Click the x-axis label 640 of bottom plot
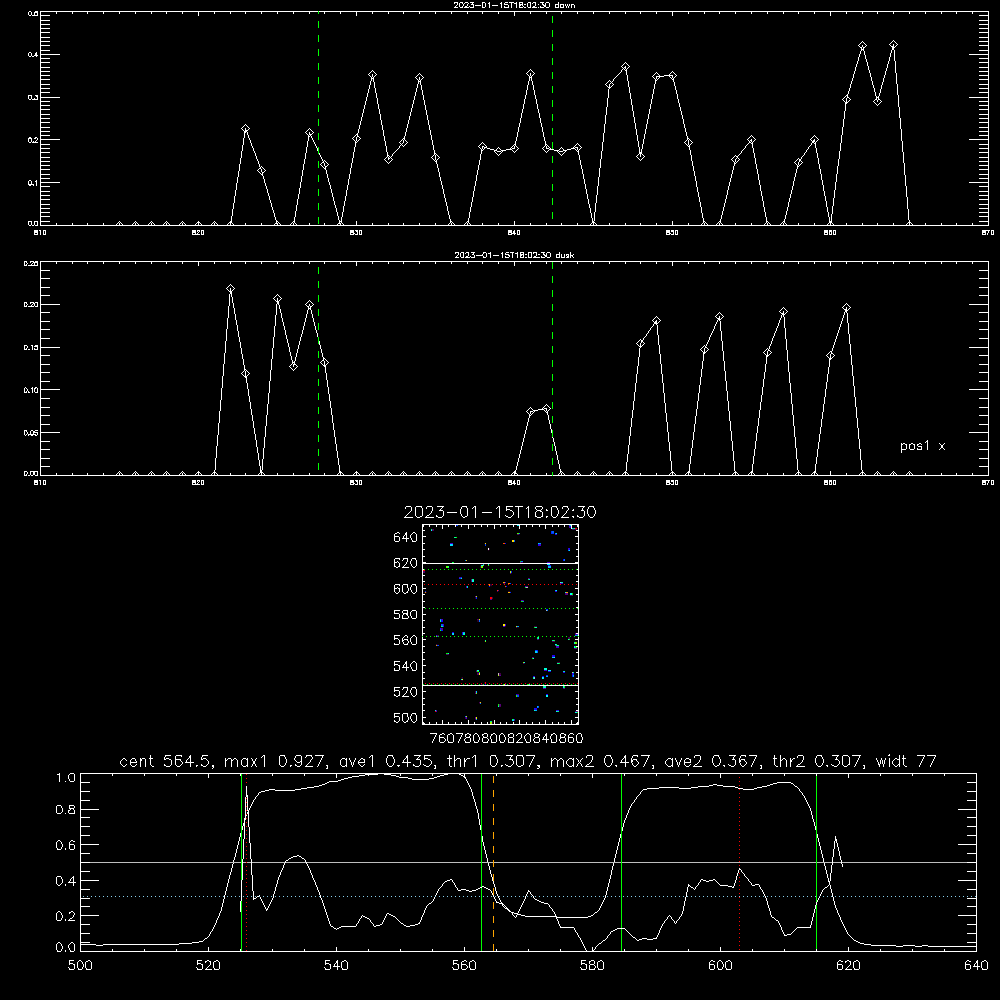Image resolution: width=1000 pixels, height=1000 pixels. click(976, 966)
